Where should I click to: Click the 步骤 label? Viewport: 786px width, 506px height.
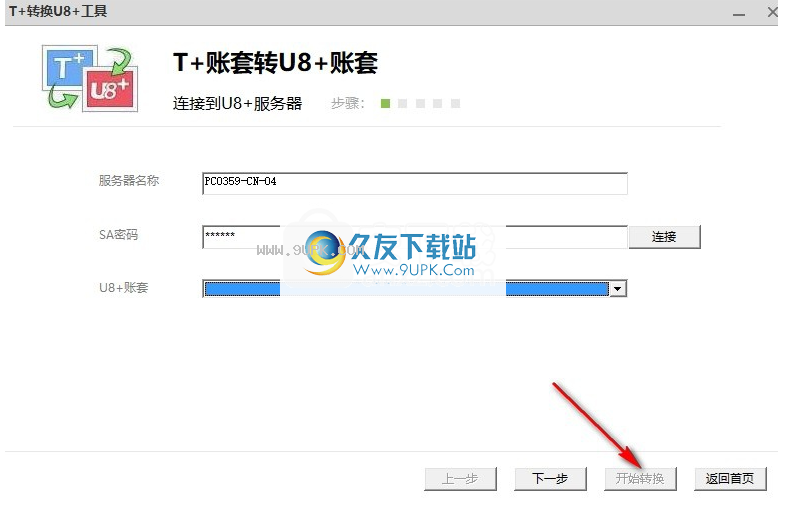347,103
